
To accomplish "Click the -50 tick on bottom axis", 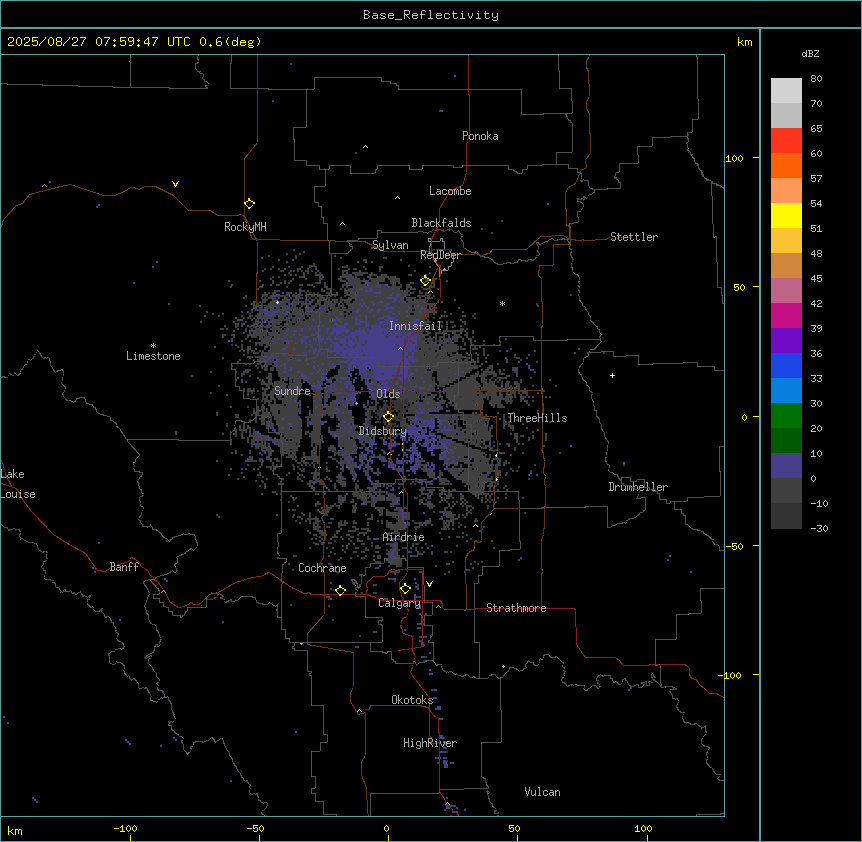I will coord(255,828).
